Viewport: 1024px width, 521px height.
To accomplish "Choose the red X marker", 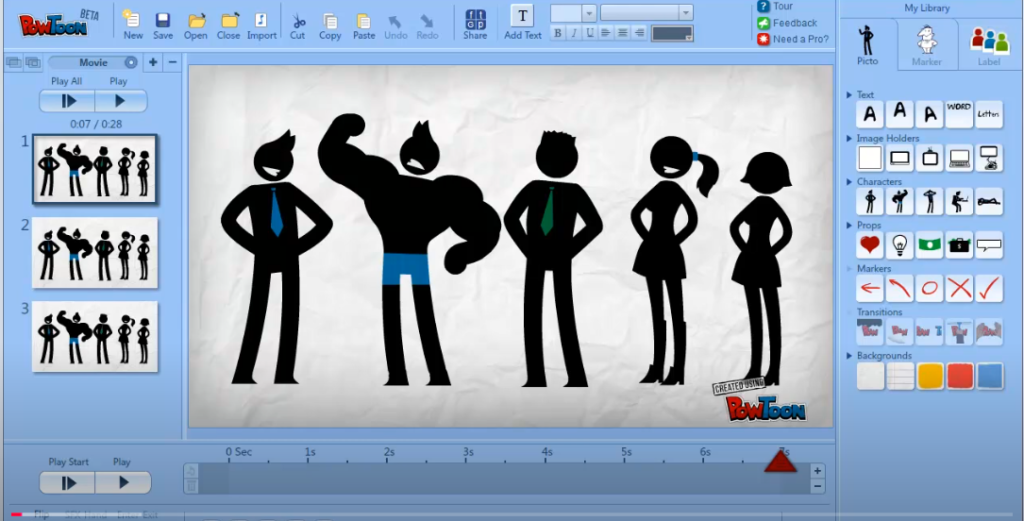I will 959,288.
